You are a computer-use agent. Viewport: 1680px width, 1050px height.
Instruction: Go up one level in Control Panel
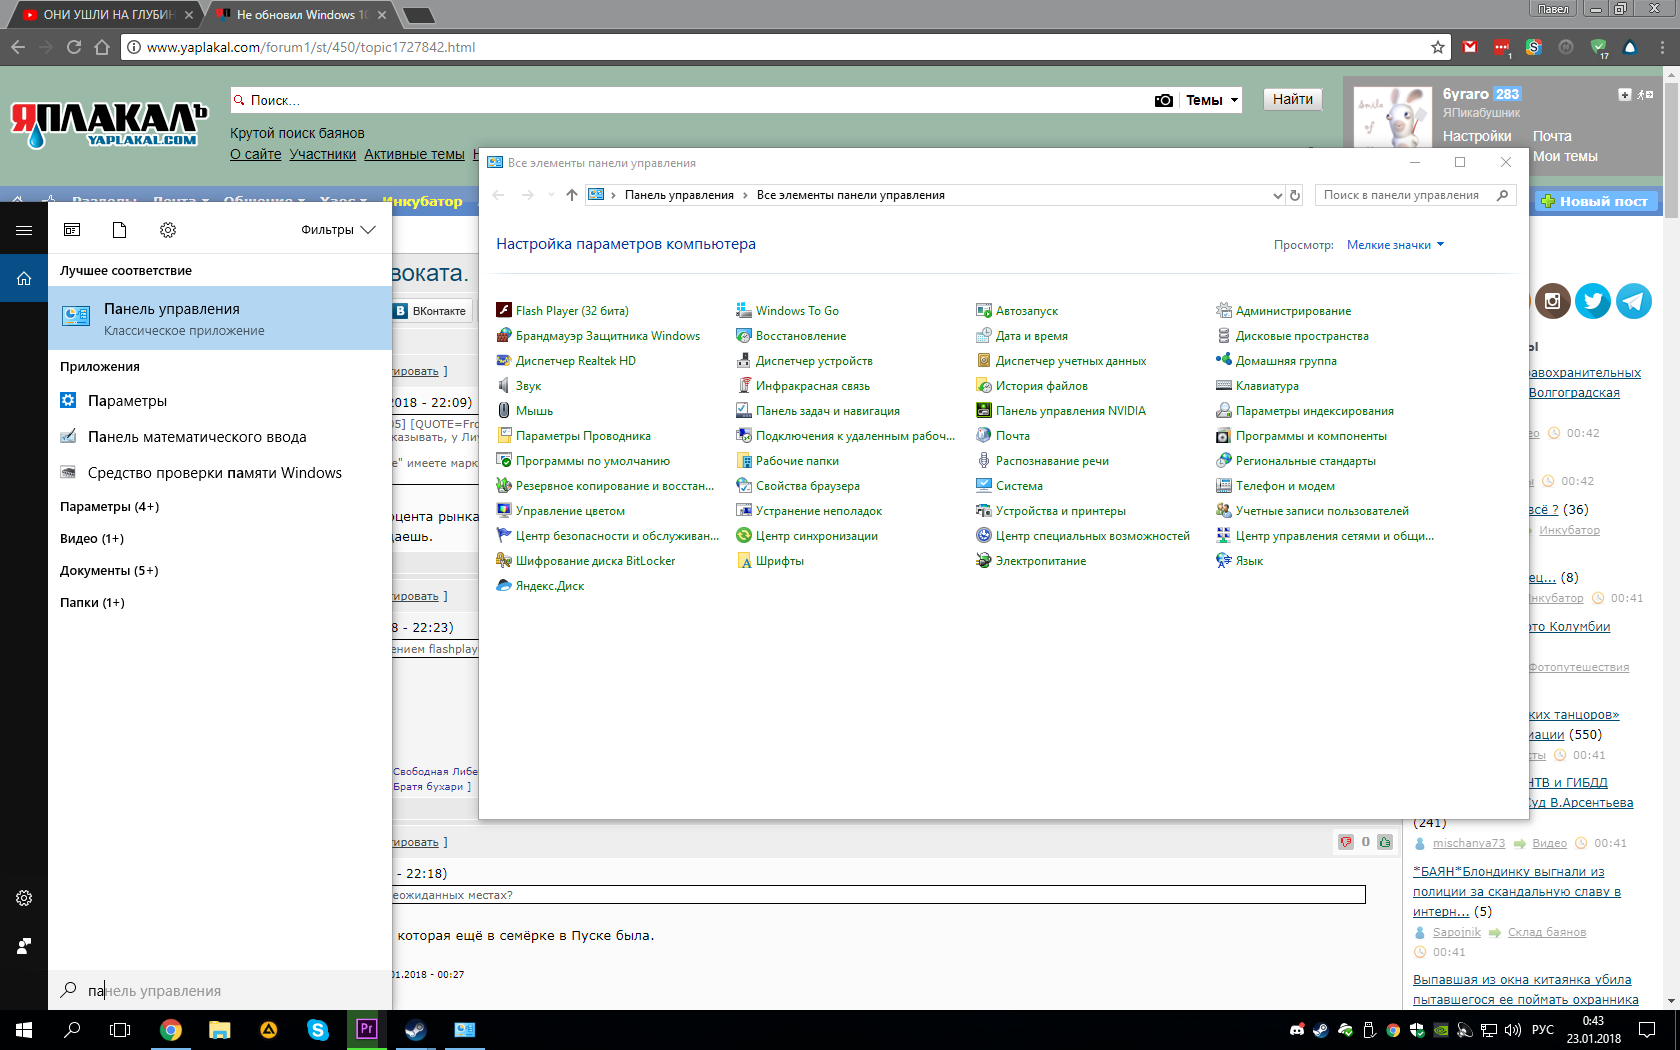pos(571,195)
